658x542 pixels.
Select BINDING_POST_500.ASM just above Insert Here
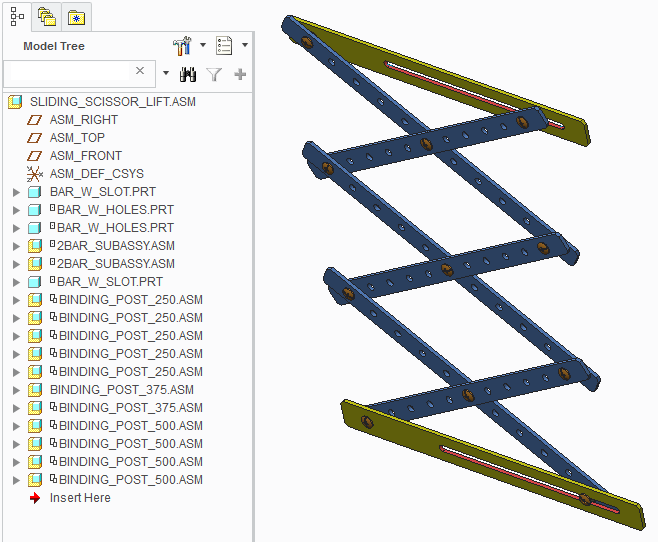pyautogui.click(x=131, y=480)
